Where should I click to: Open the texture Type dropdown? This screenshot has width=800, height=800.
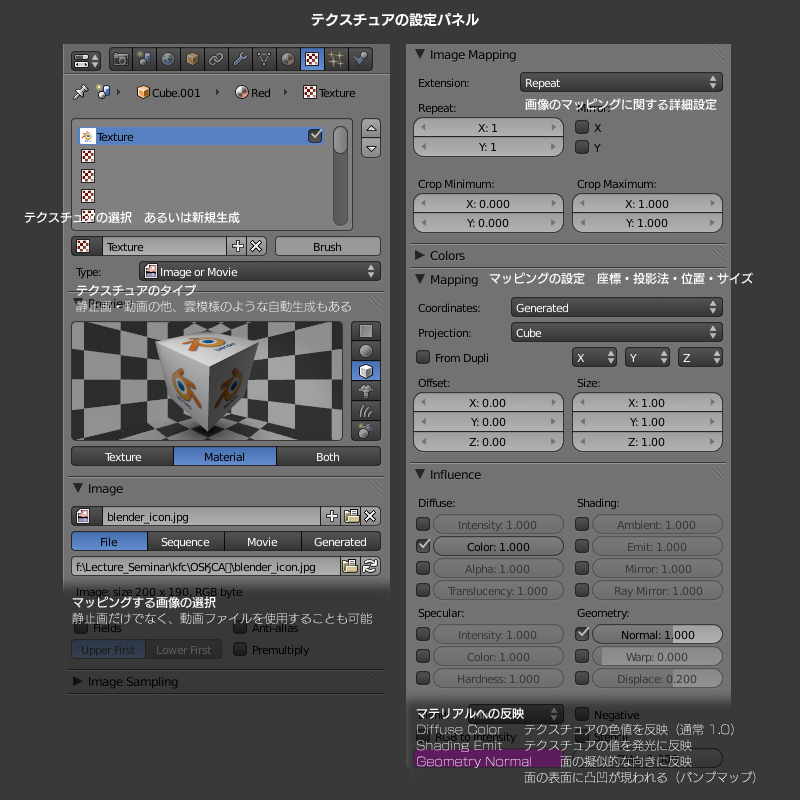point(259,271)
